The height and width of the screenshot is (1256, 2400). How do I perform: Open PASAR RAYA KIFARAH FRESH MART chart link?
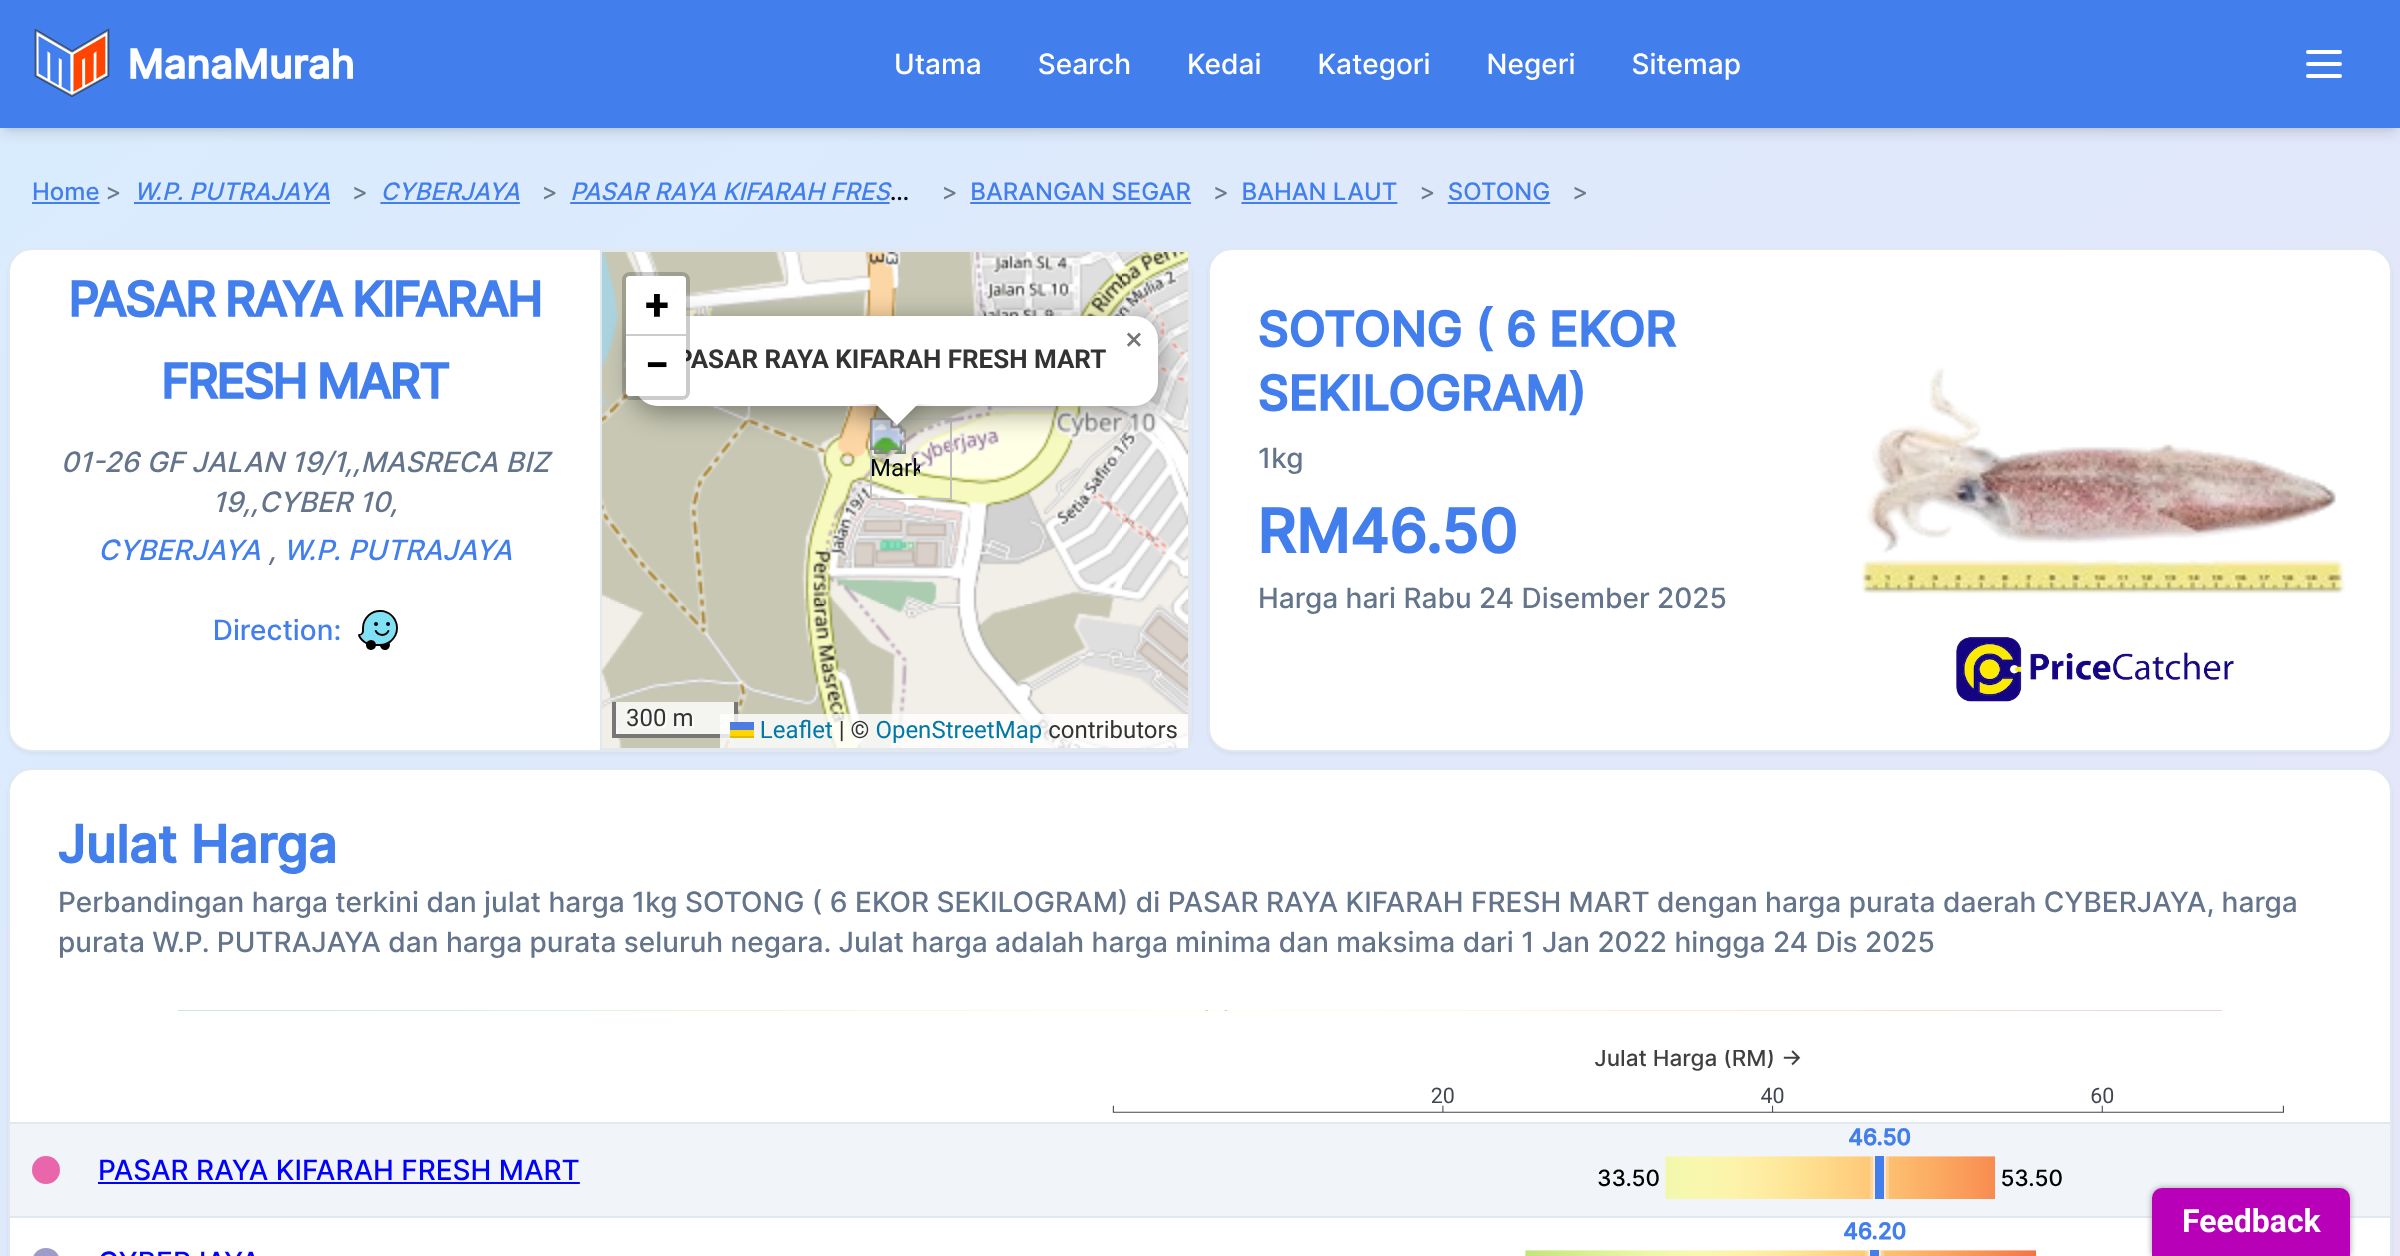[x=338, y=1170]
